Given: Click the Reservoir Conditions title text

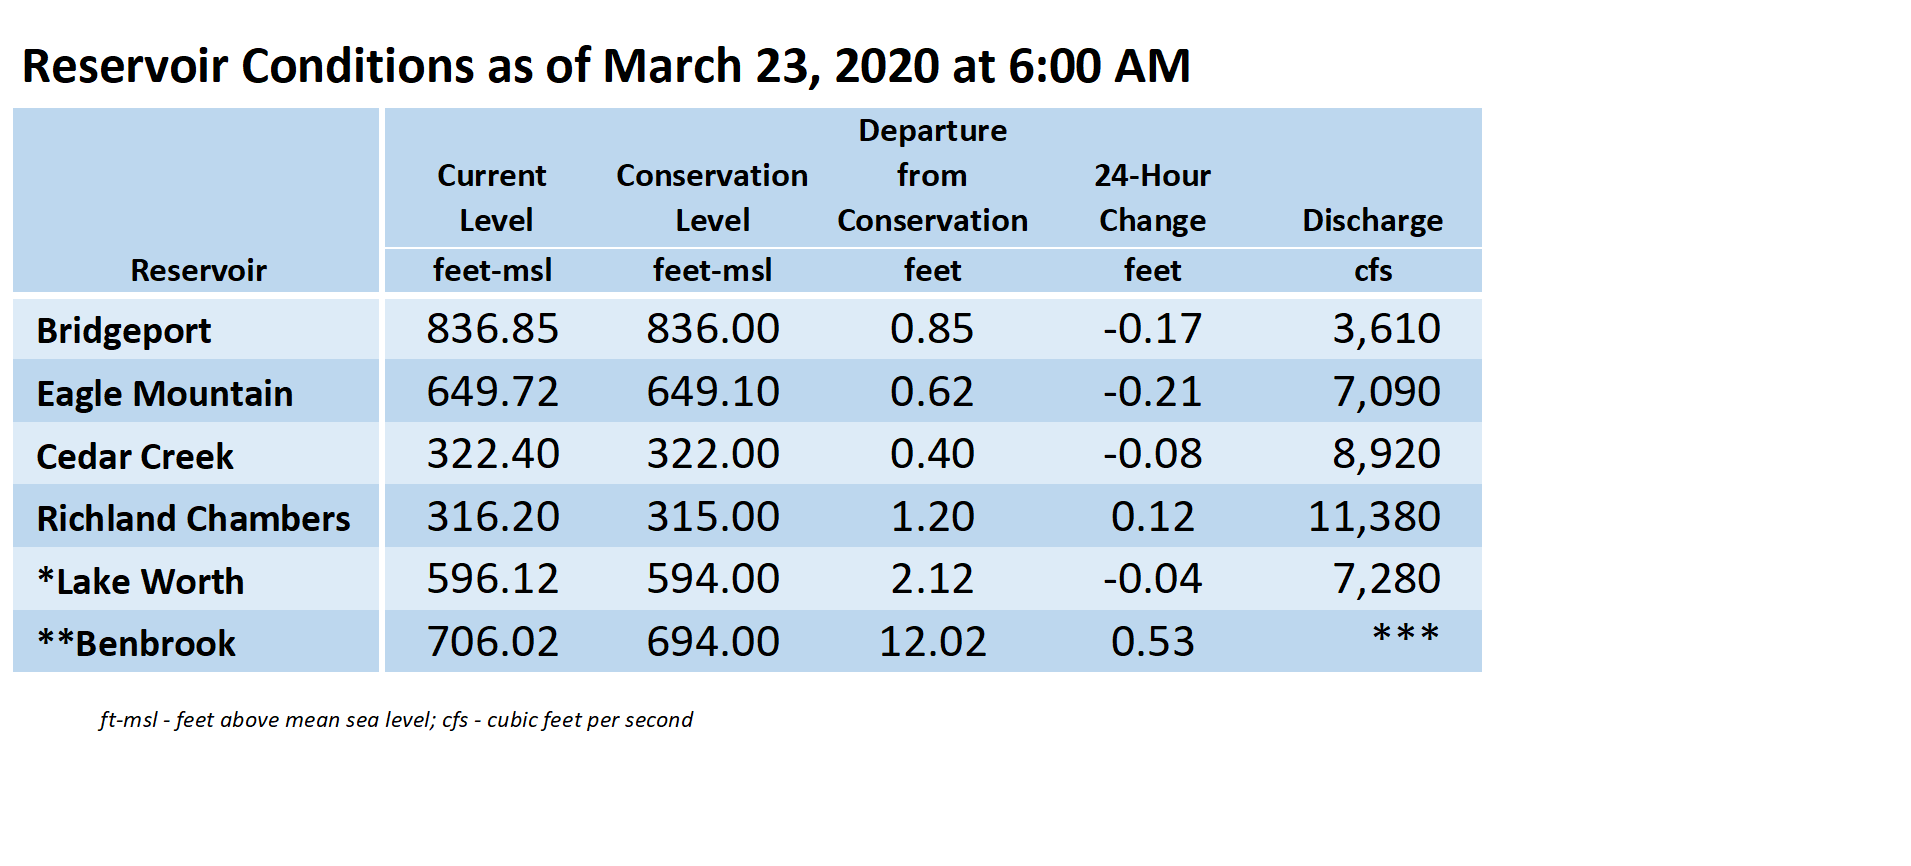Looking at the screenshot, I should 606,66.
